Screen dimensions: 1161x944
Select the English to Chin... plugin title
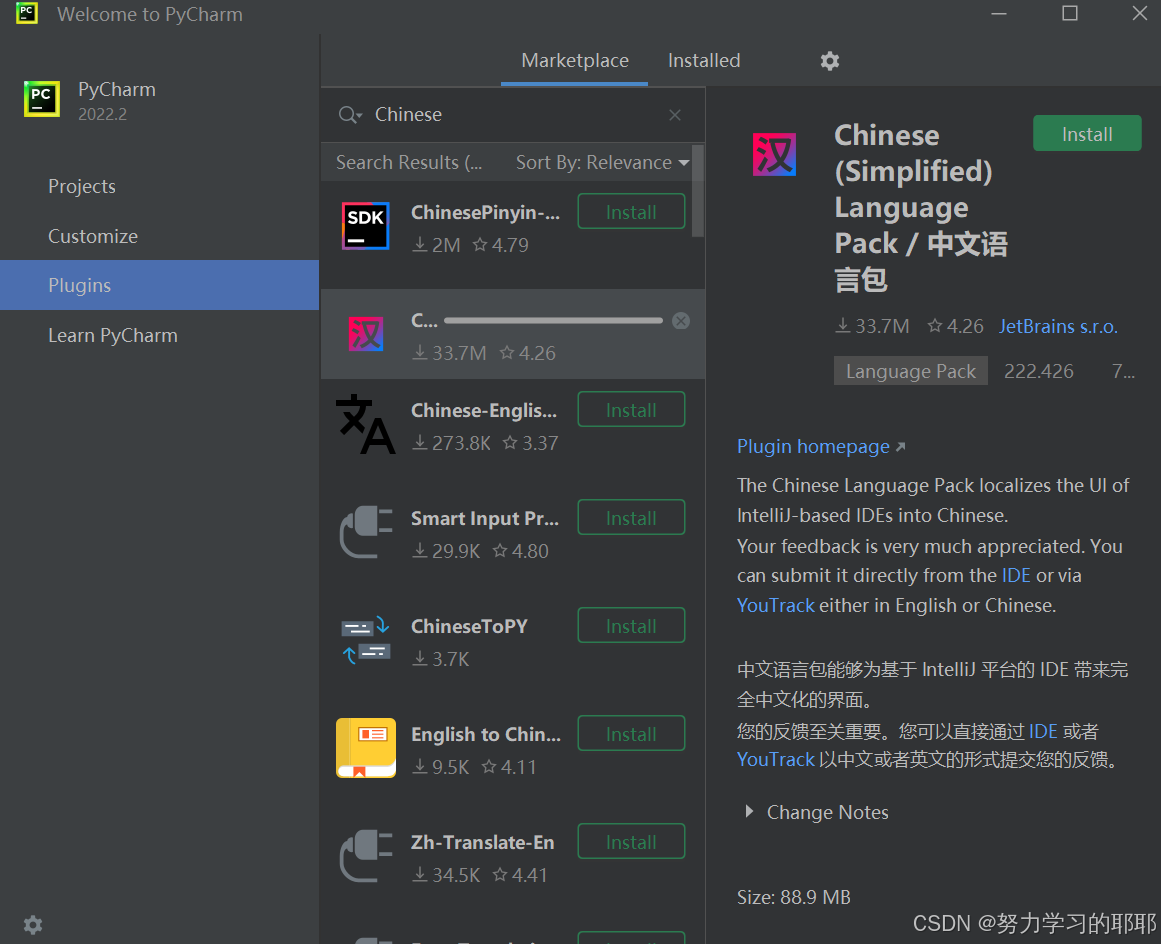pyautogui.click(x=486, y=734)
